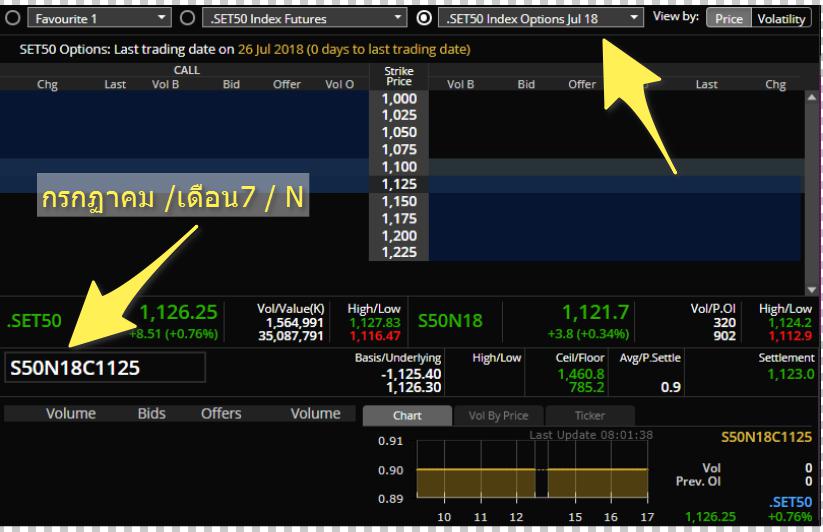Select the Favourite 1 radio button
823x532 pixels.
[13, 18]
